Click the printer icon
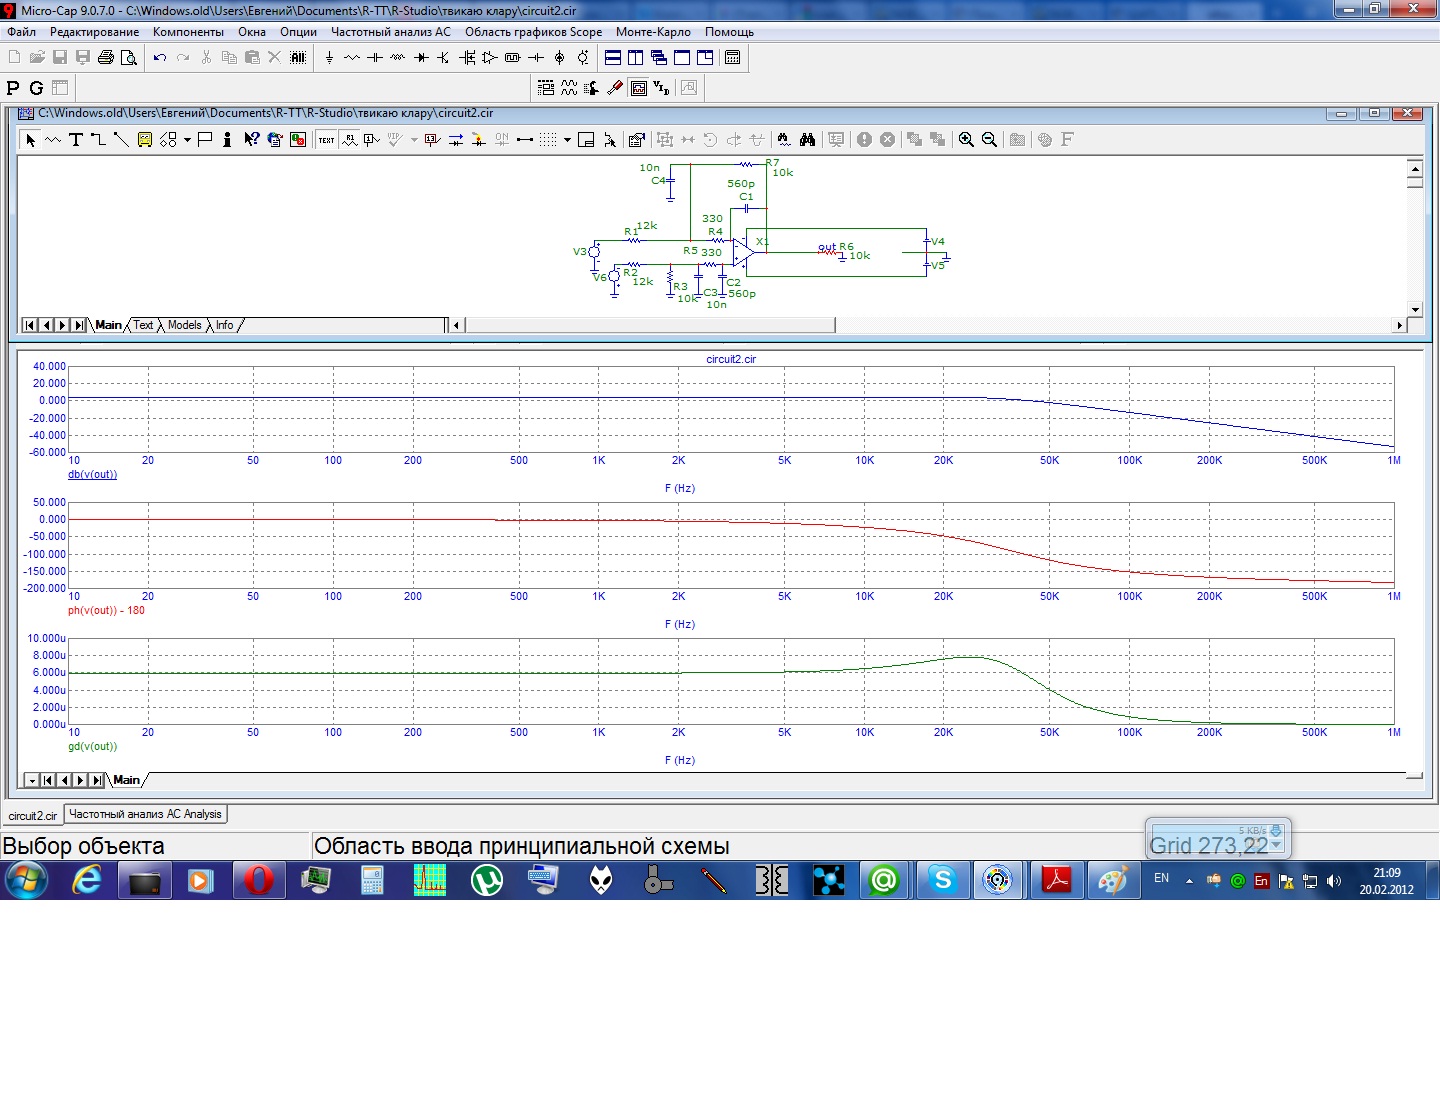The image size is (1440, 1111). pyautogui.click(x=106, y=58)
